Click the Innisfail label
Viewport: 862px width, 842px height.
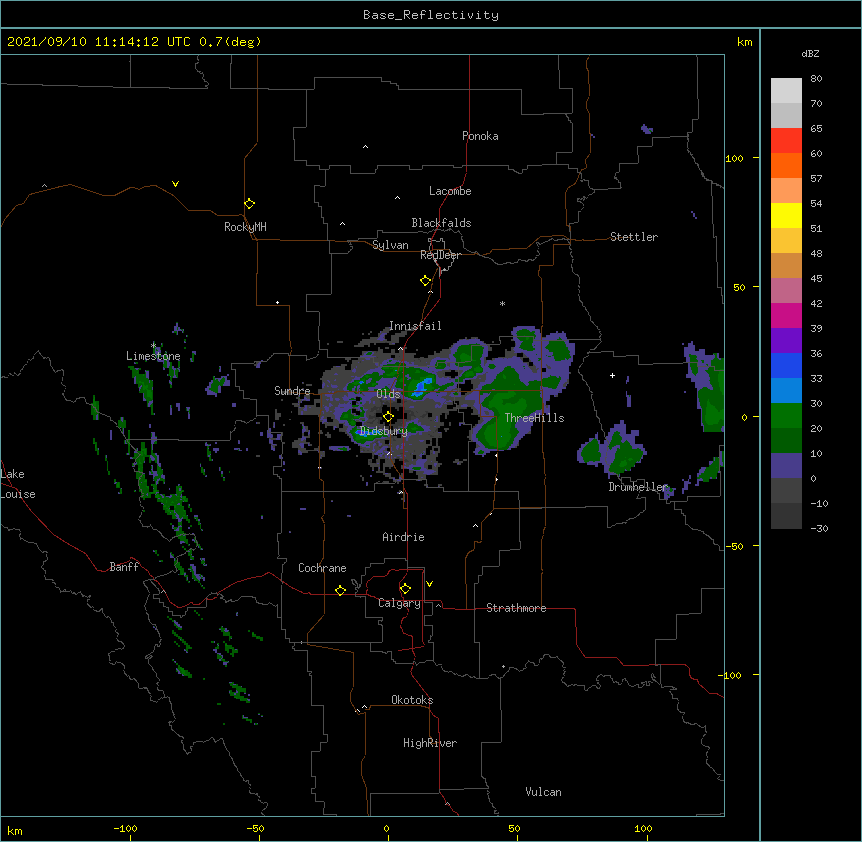(415, 326)
